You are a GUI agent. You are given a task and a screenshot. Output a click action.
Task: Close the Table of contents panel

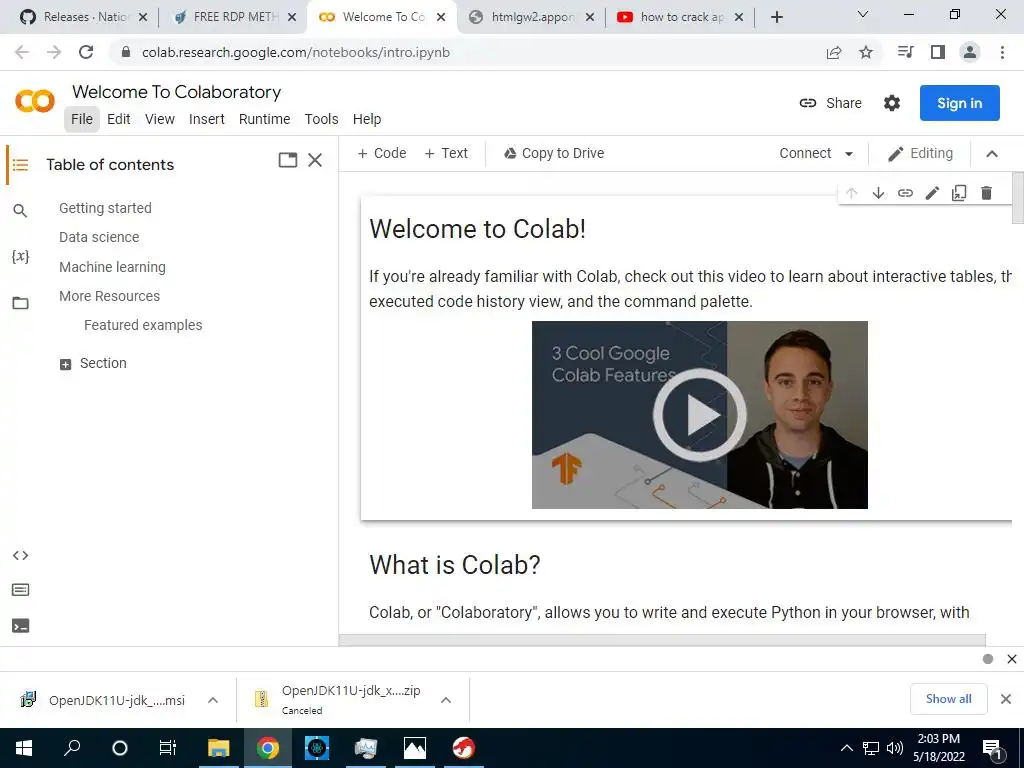pyautogui.click(x=315, y=160)
